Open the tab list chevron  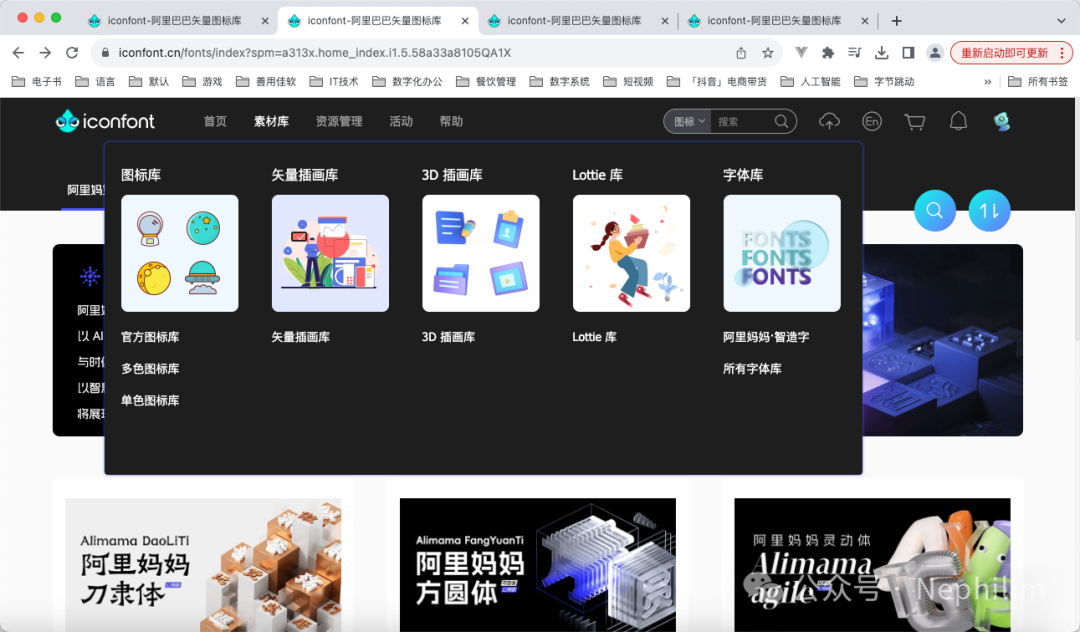(x=1061, y=21)
